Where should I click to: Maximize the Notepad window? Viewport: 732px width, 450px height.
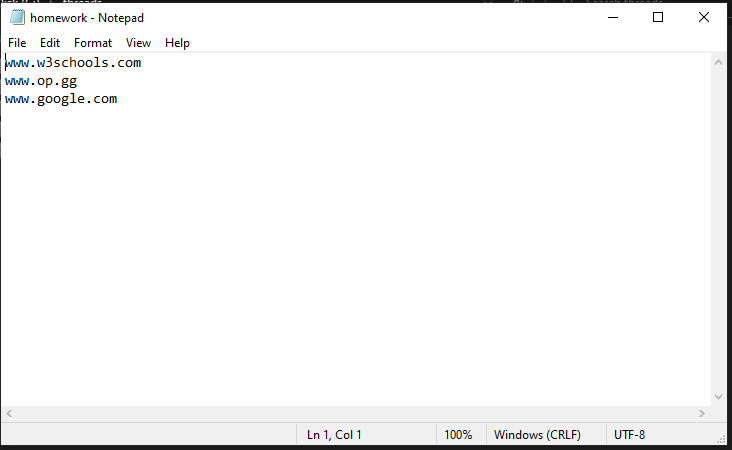[x=658, y=18]
